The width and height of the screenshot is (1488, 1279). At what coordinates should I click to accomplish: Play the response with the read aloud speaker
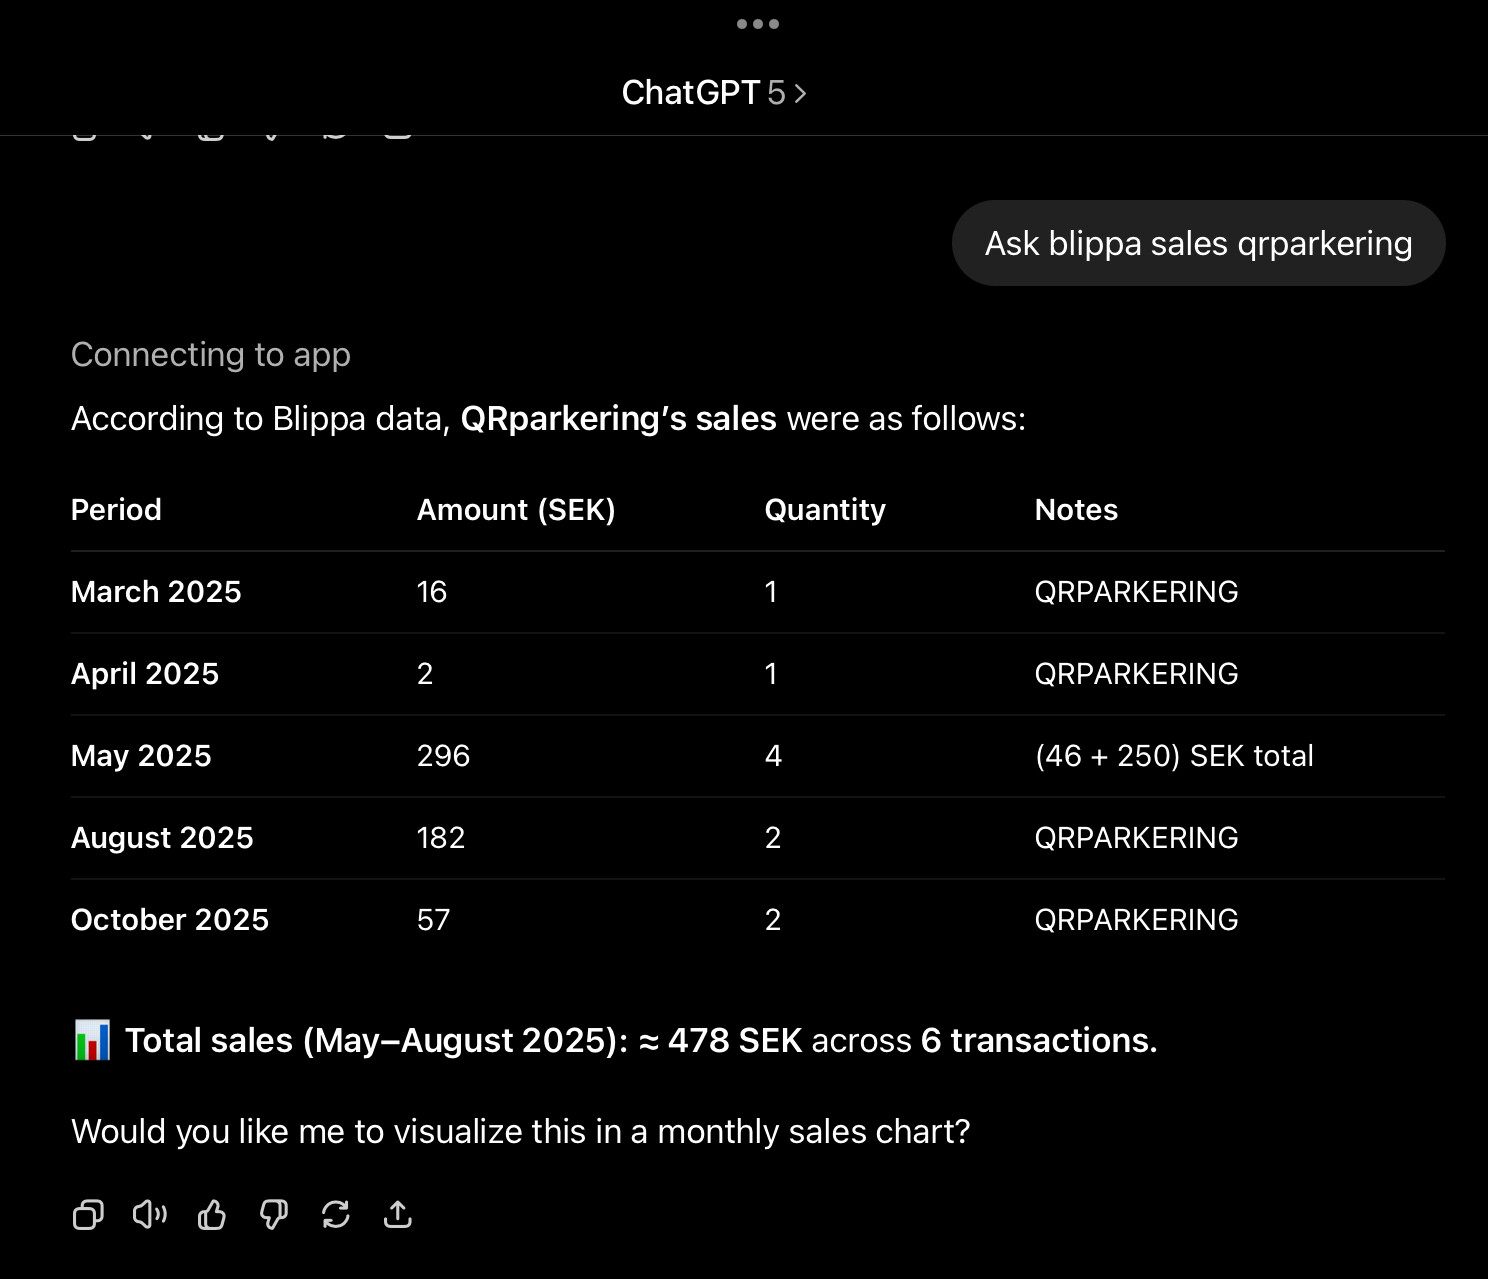point(150,1214)
